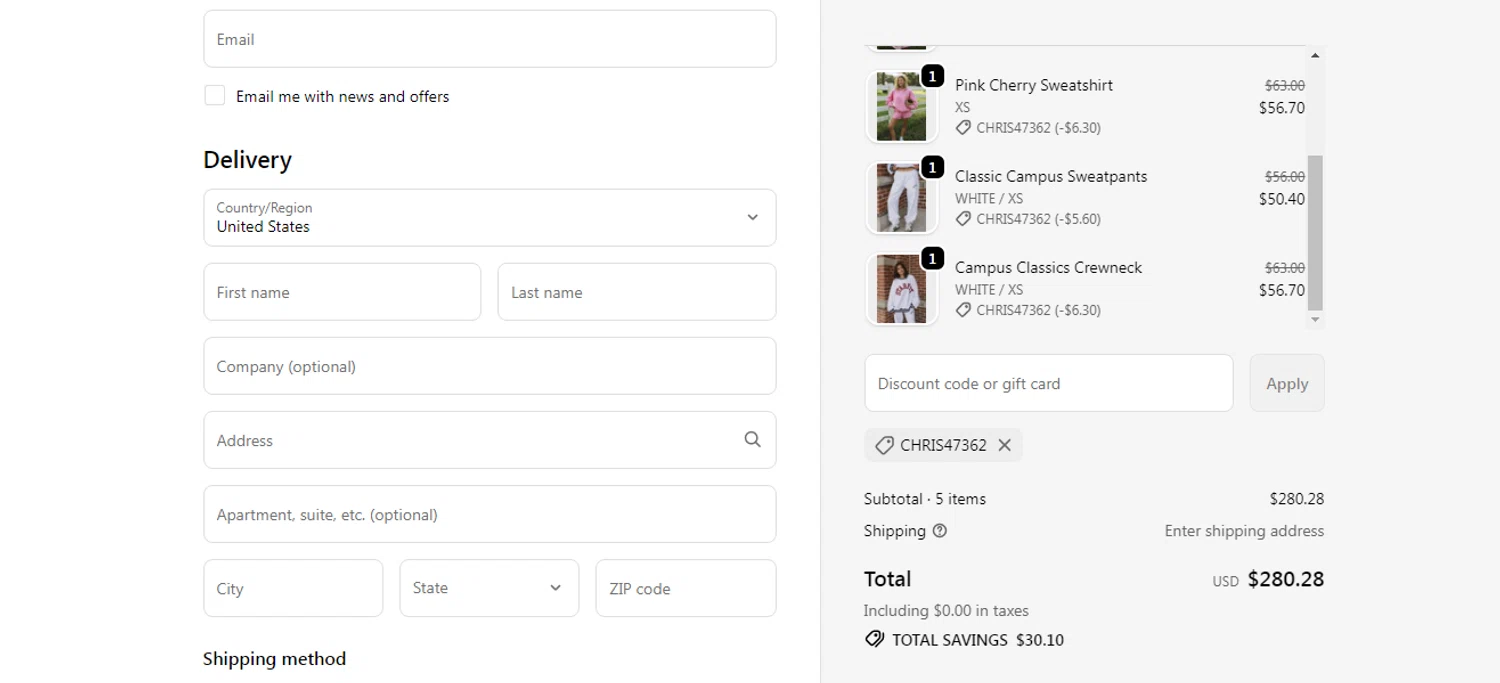
Task: Click the Shipping method heading
Action: 274,659
